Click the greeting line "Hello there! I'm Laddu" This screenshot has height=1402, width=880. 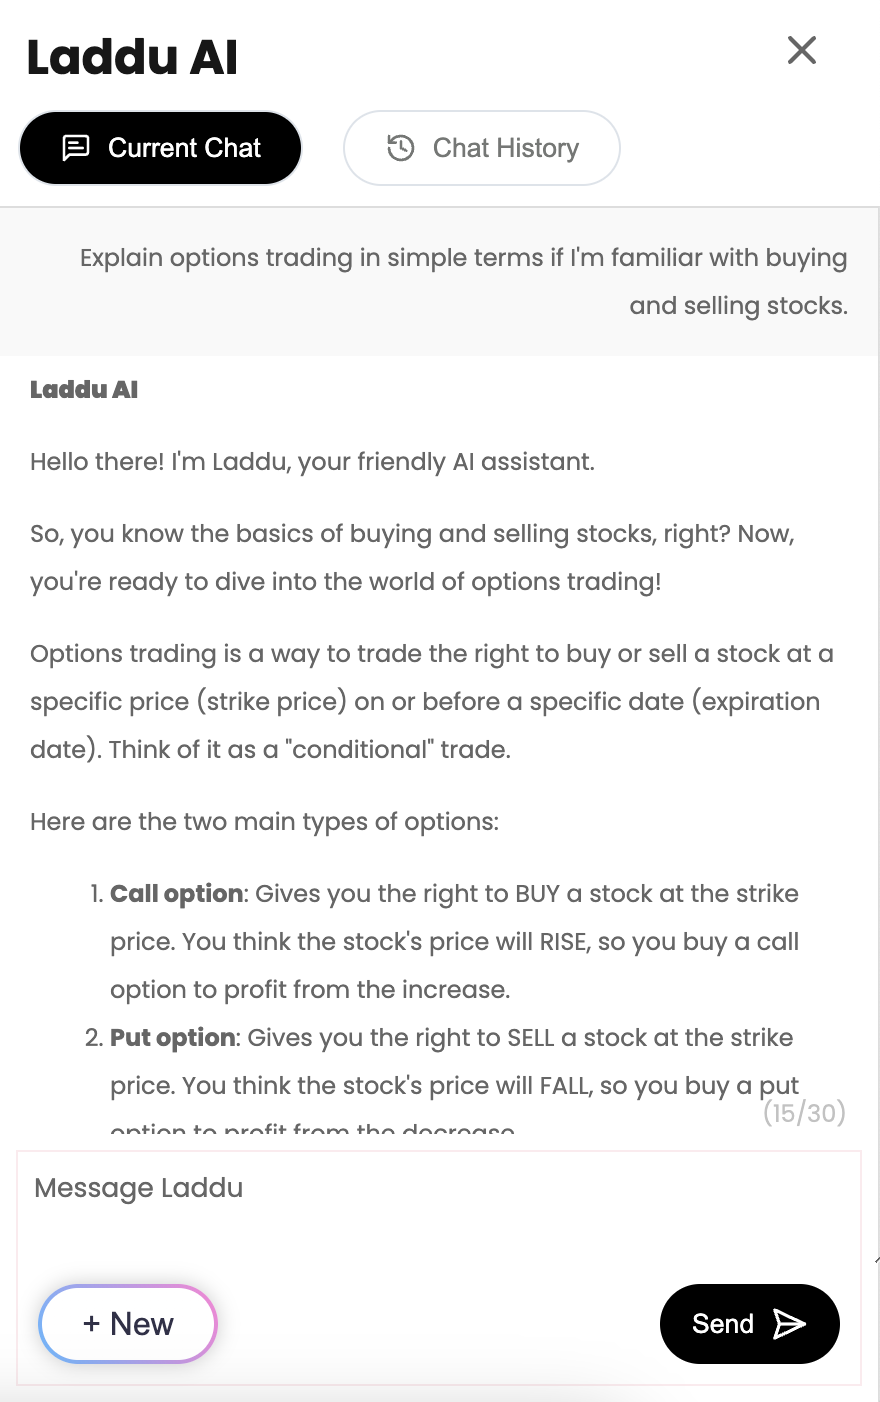point(312,462)
